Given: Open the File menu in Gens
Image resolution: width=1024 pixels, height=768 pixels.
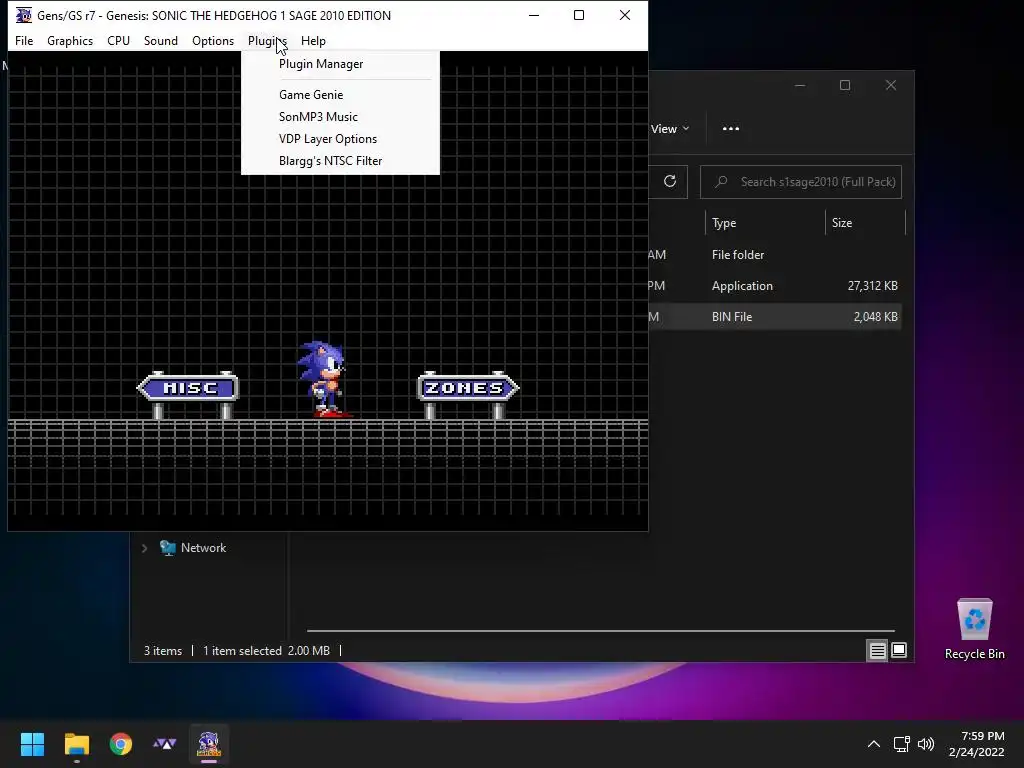Looking at the screenshot, I should click(x=24, y=40).
